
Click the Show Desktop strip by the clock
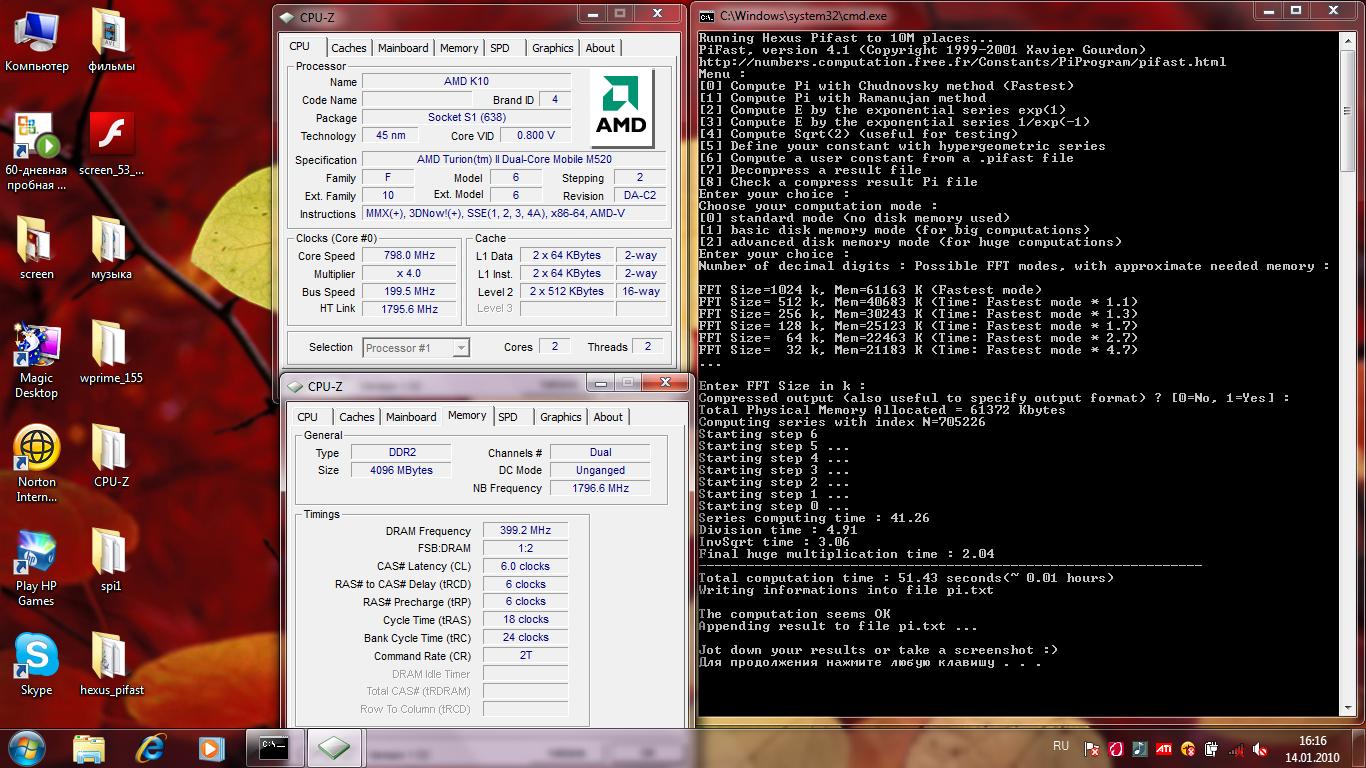[x=1359, y=748]
